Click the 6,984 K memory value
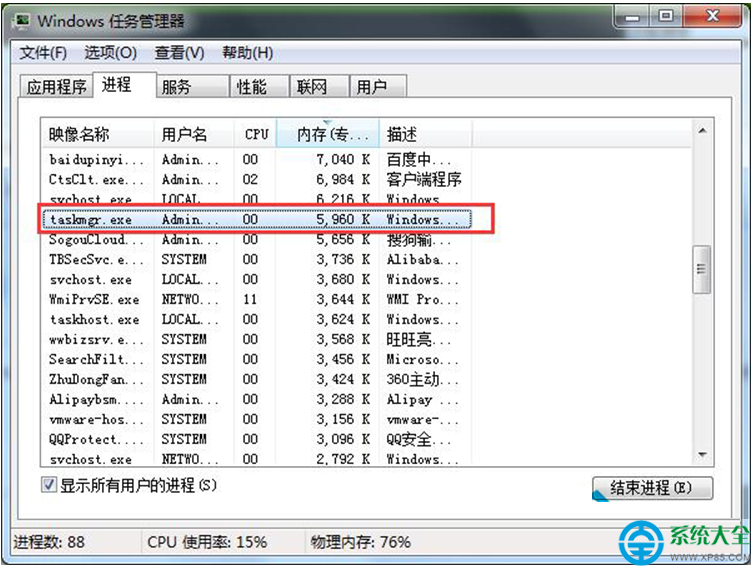Viewport: 753px width, 568px height. pos(342,180)
